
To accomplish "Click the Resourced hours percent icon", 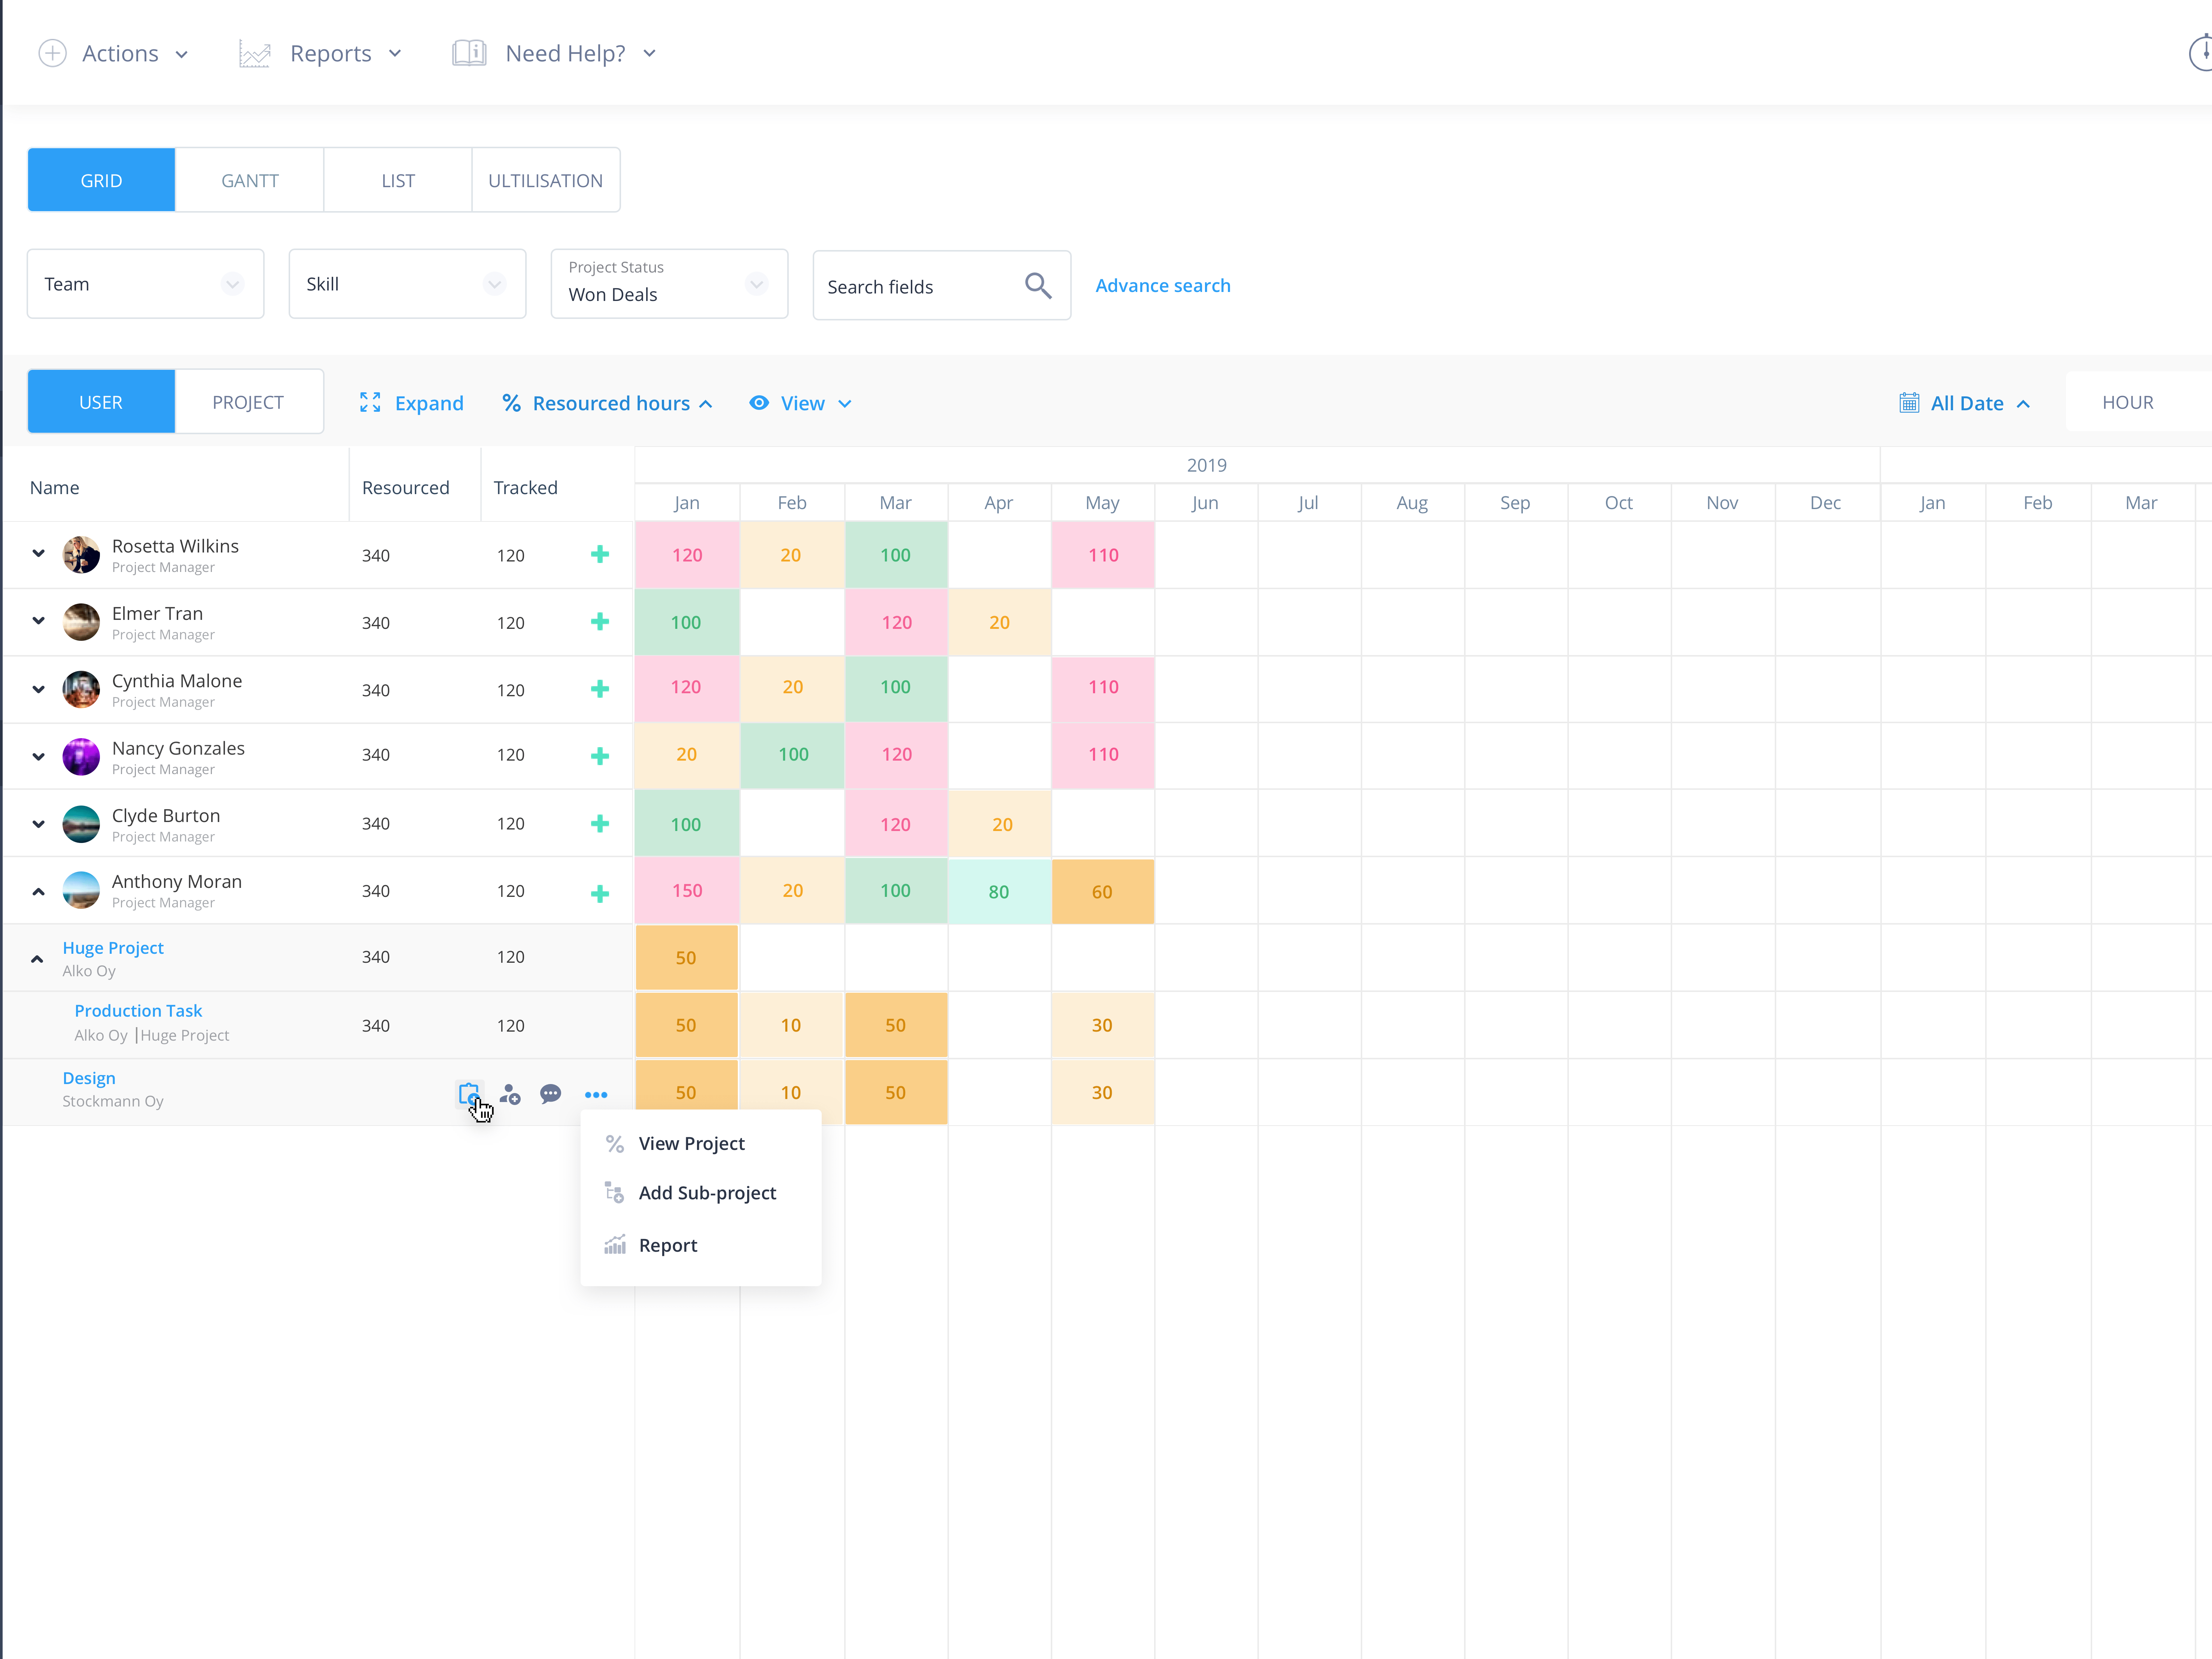I will [x=511, y=403].
